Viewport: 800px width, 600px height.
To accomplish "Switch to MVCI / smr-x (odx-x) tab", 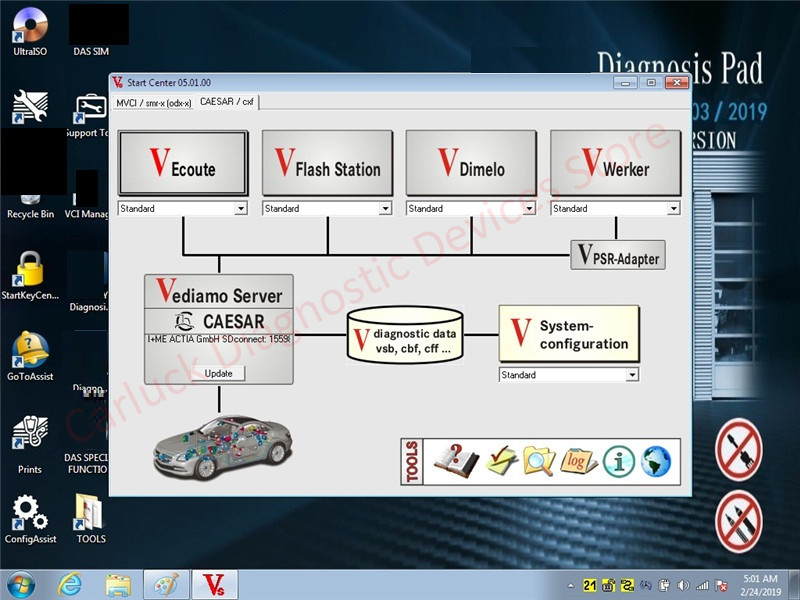I will coord(154,103).
